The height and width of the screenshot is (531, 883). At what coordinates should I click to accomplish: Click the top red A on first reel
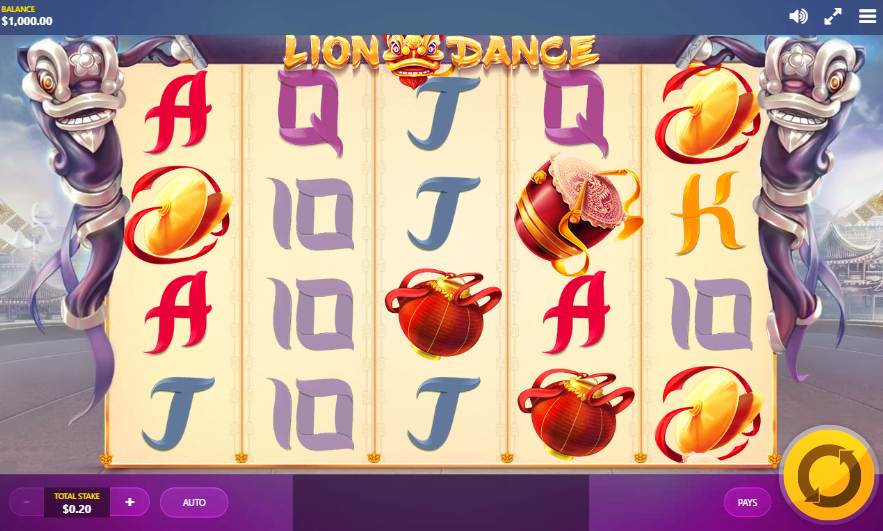177,112
